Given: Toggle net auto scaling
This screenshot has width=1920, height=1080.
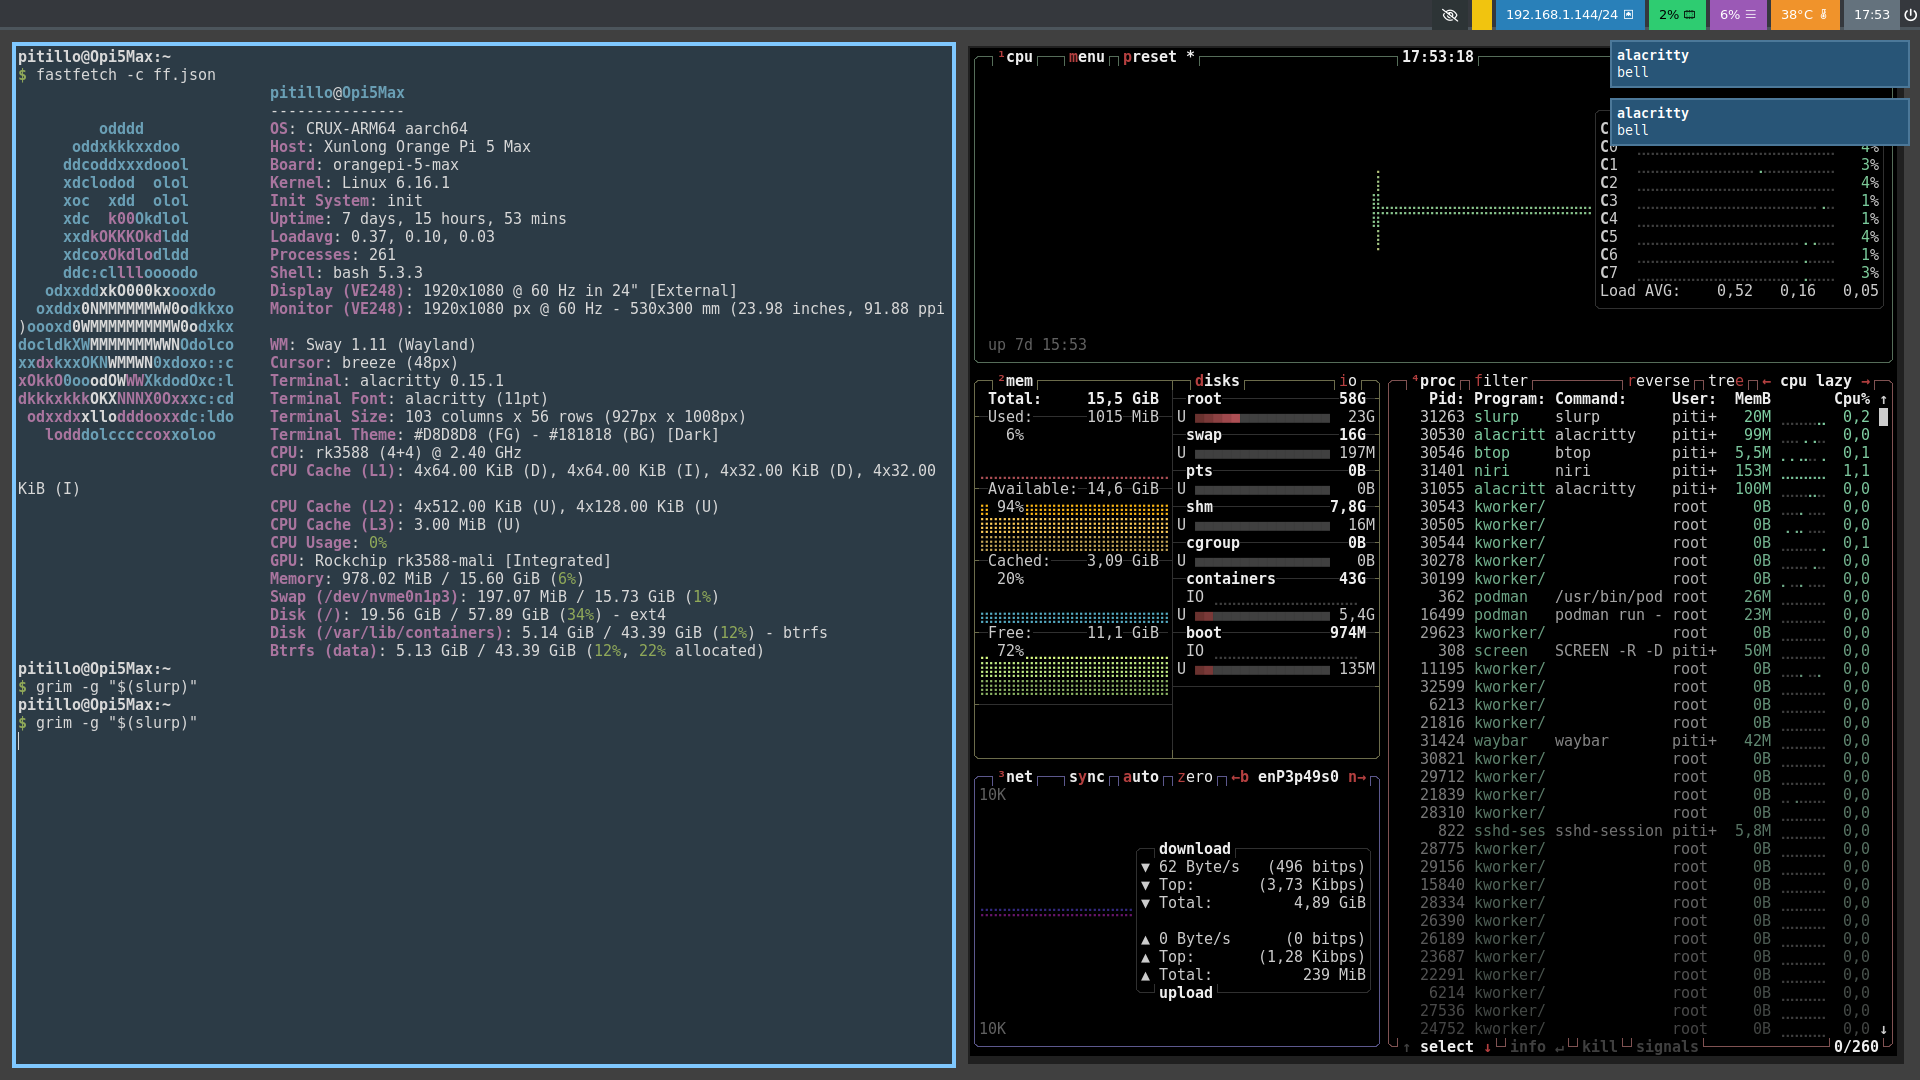Looking at the screenshot, I should (x=1140, y=777).
